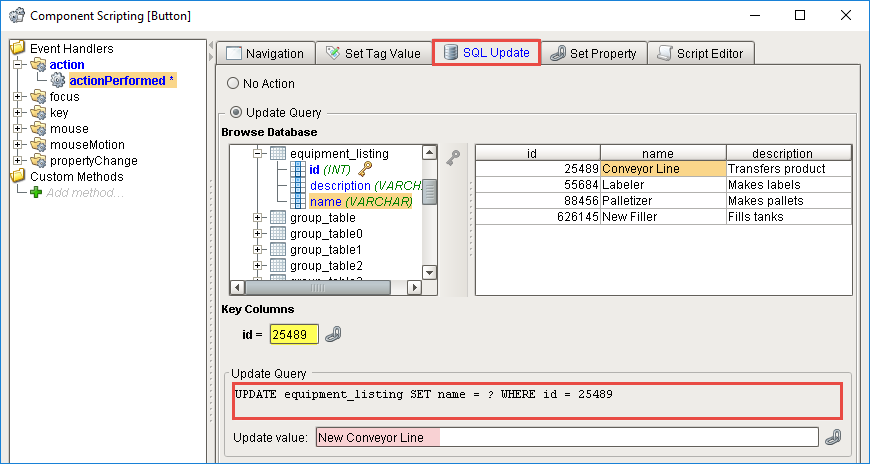
Task: Click the Event Handlers folder icon
Action: tap(18, 48)
